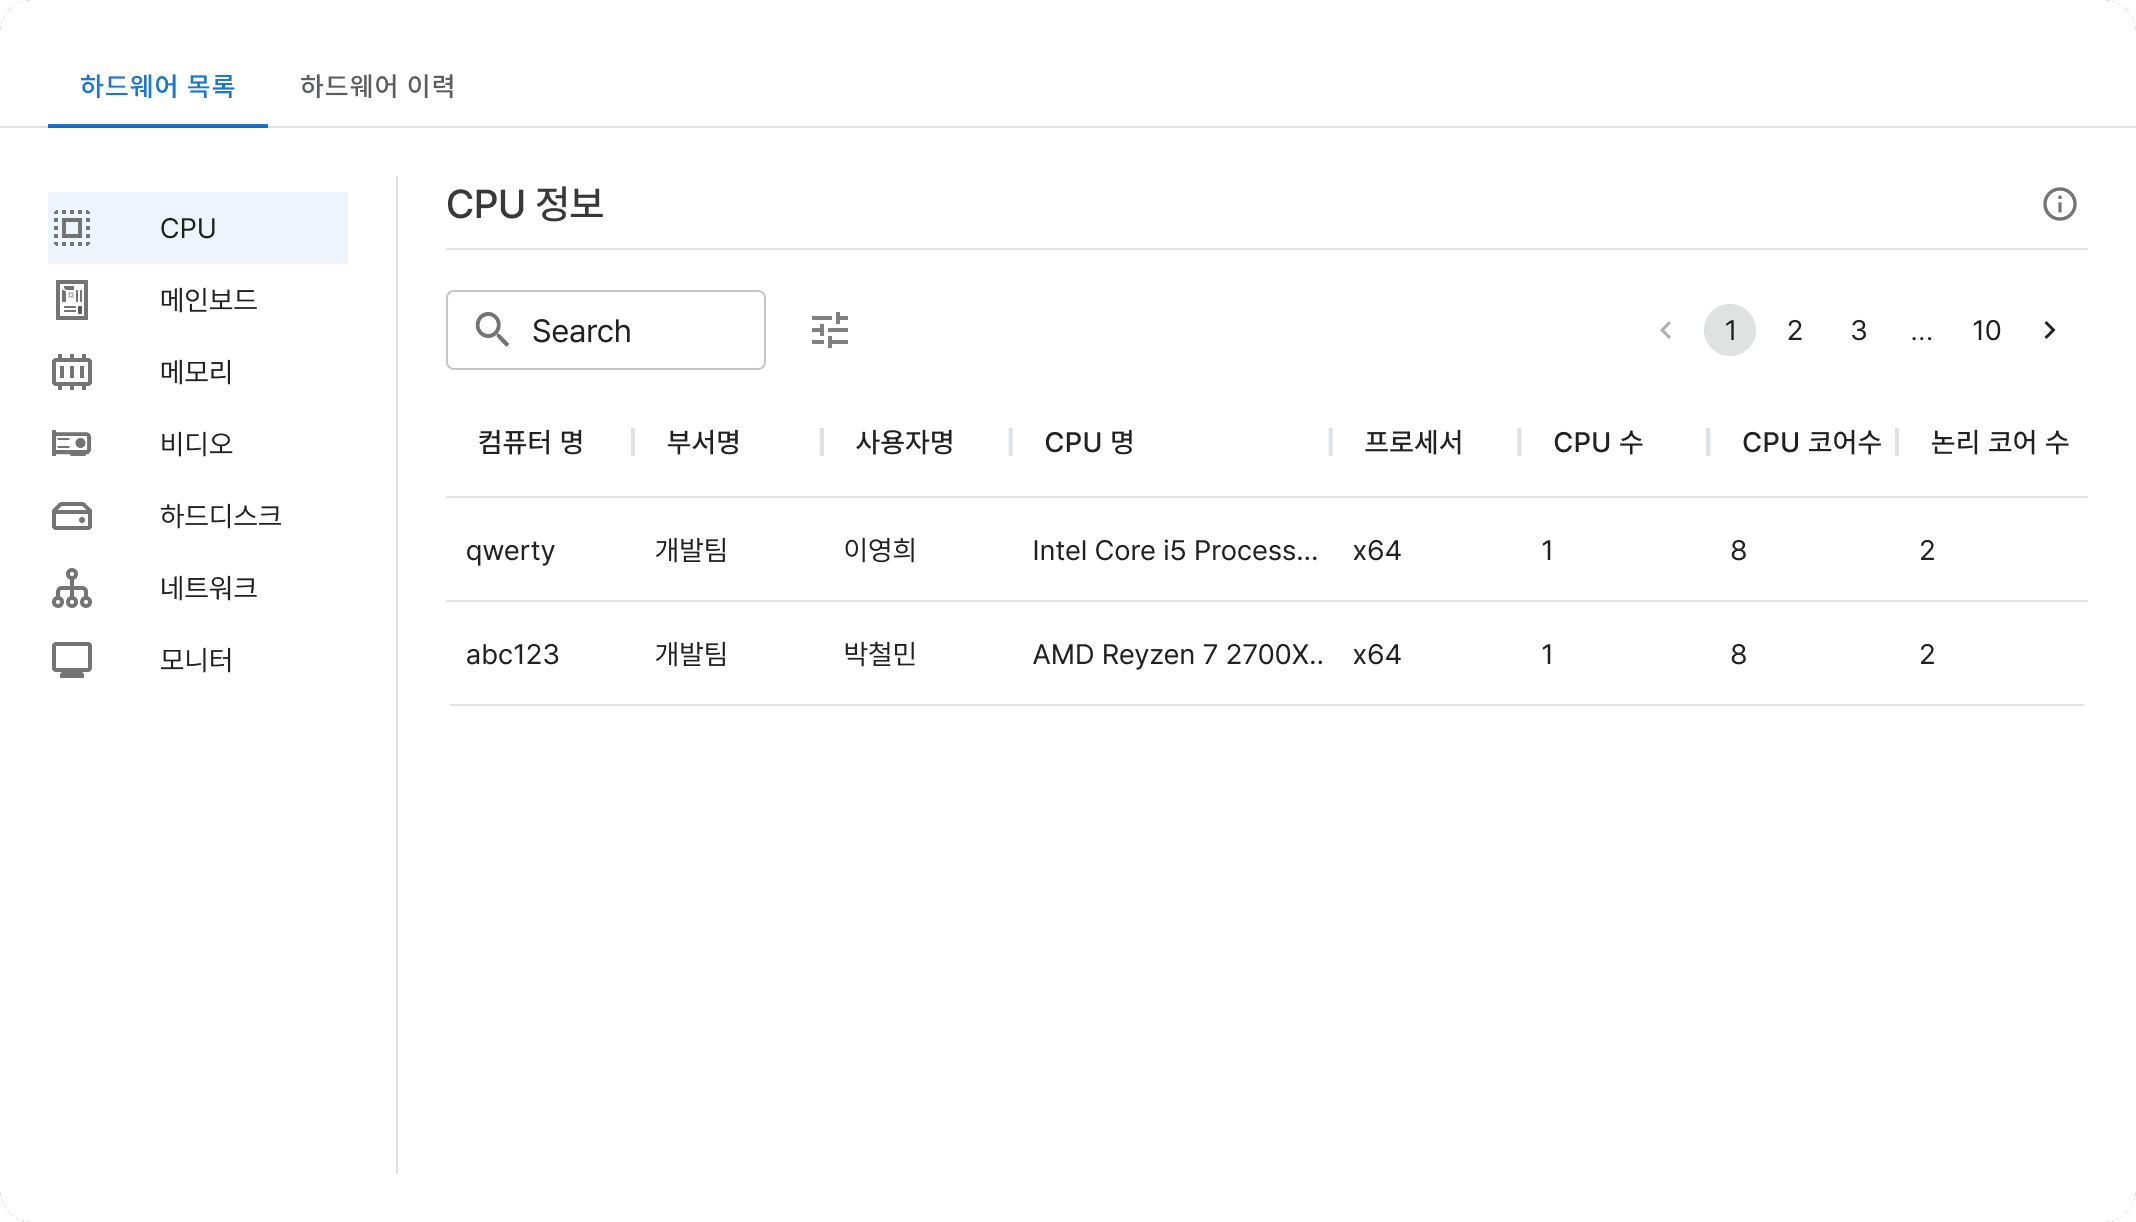2136x1222 pixels.
Task: Jump to page 10 of the list
Action: (x=1986, y=330)
